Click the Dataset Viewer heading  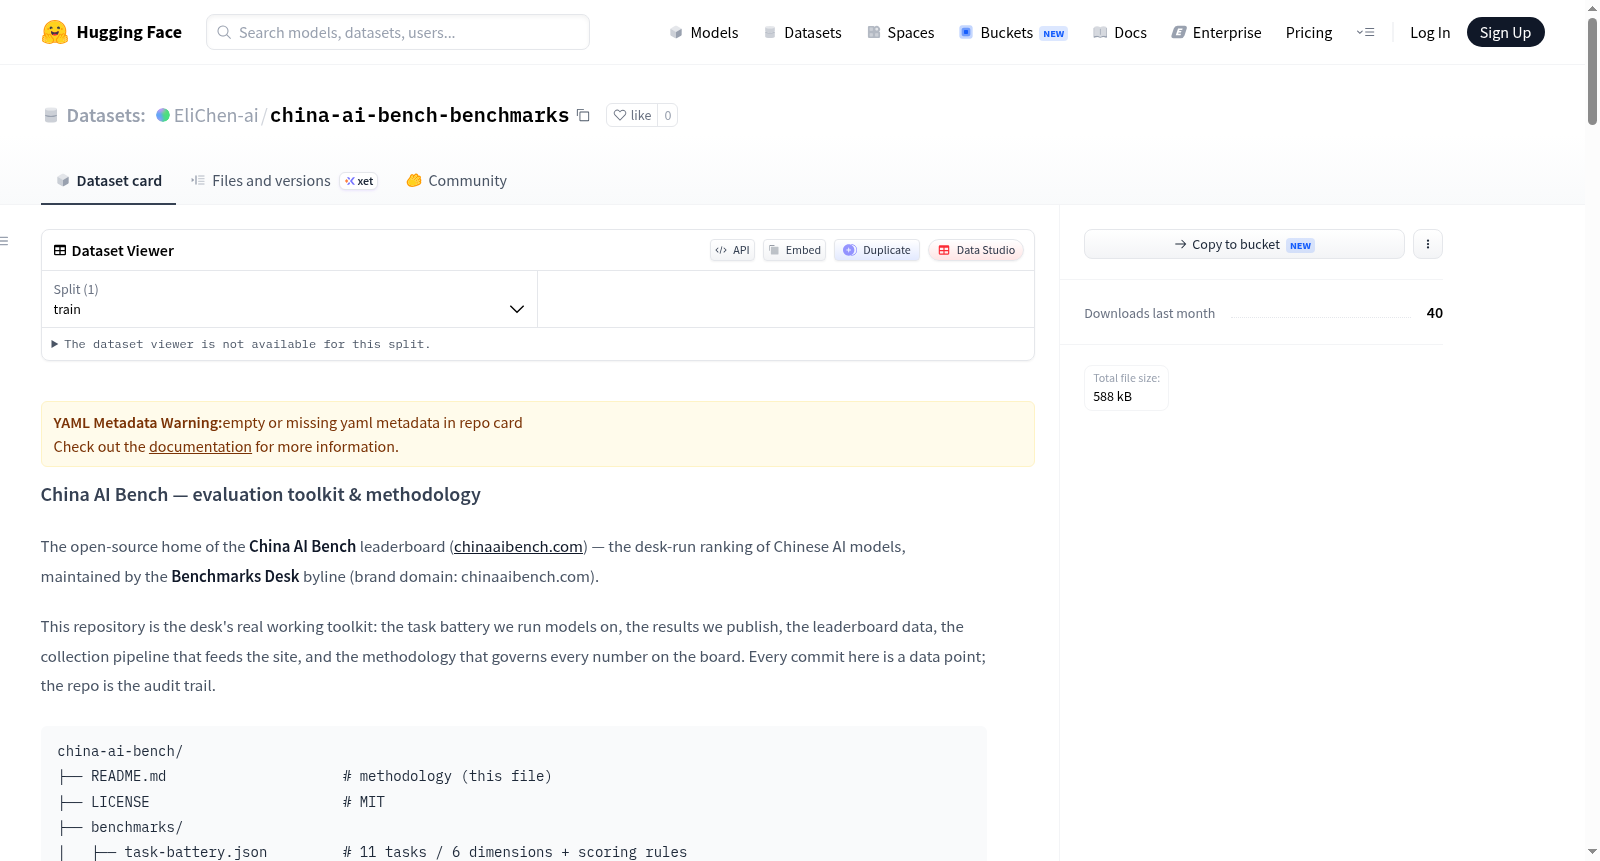click(113, 251)
